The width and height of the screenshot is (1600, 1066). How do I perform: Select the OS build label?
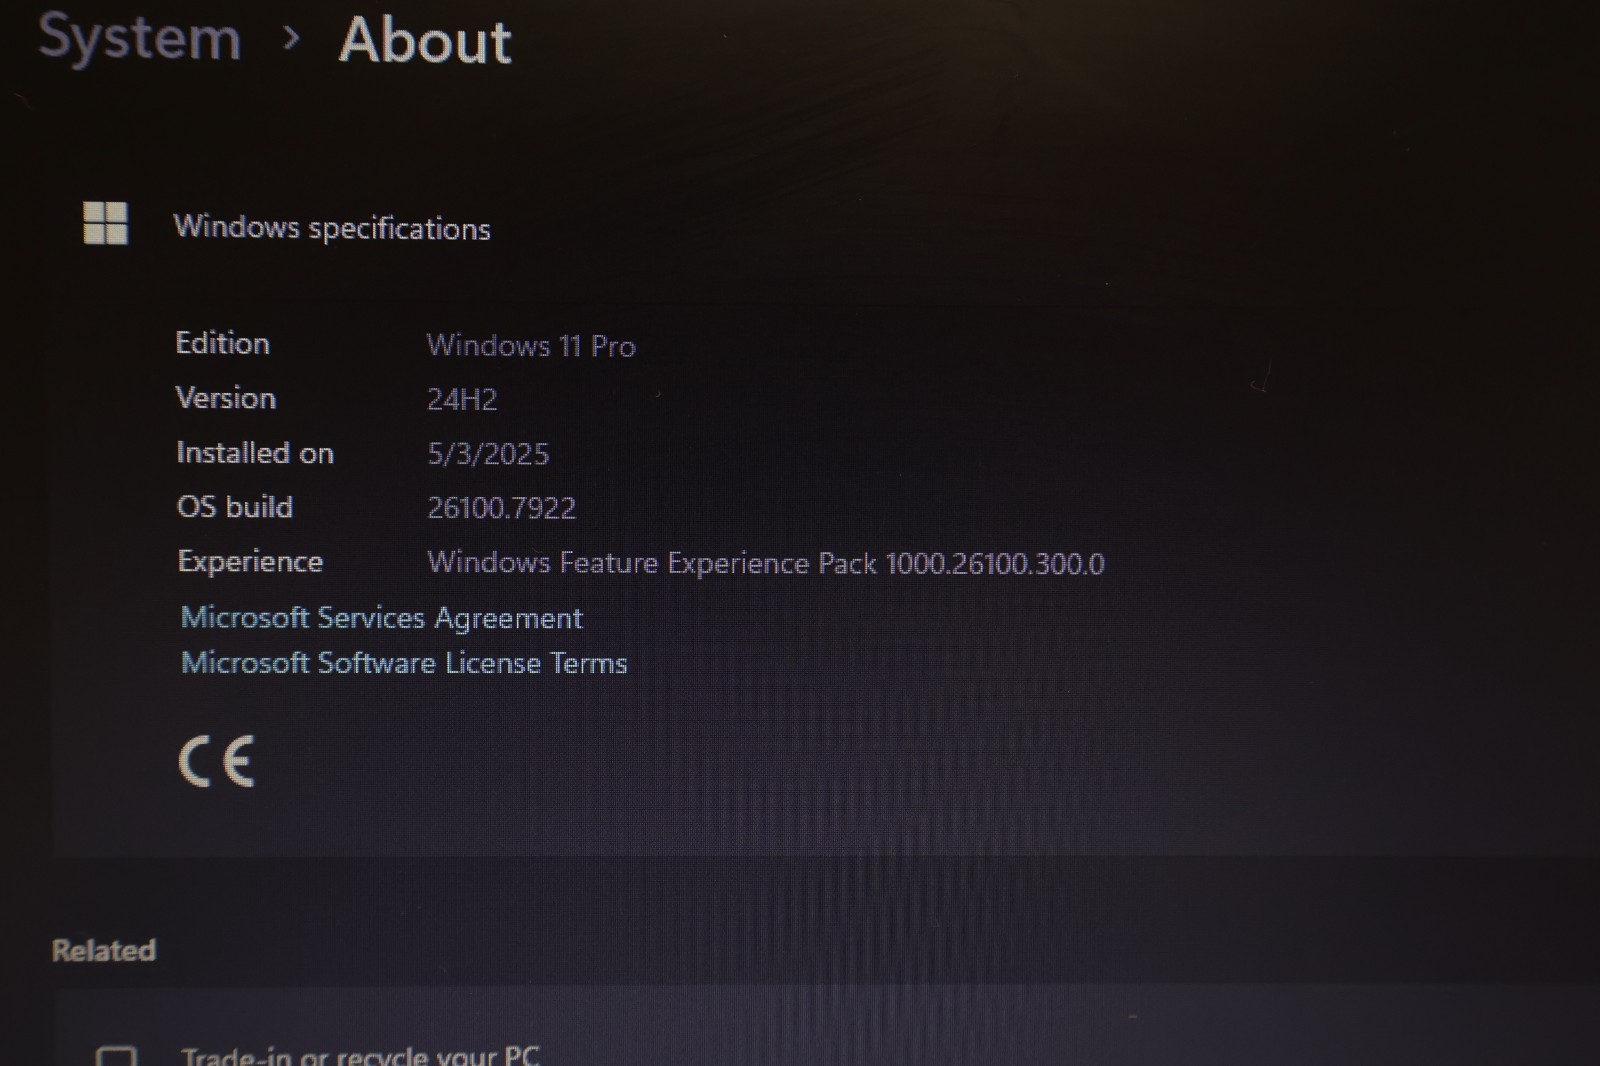(235, 507)
